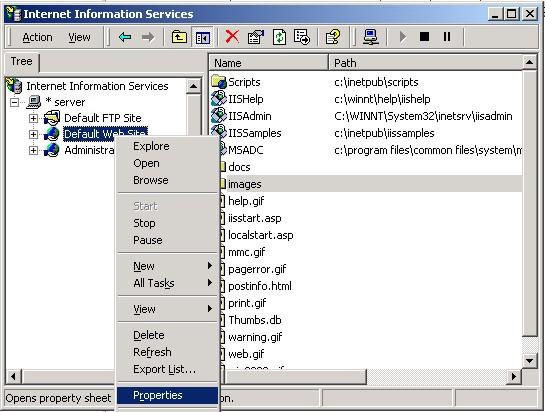Viewport: 545px width, 412px height.
Task: Collapse the server node in tree
Action: (x=14, y=102)
